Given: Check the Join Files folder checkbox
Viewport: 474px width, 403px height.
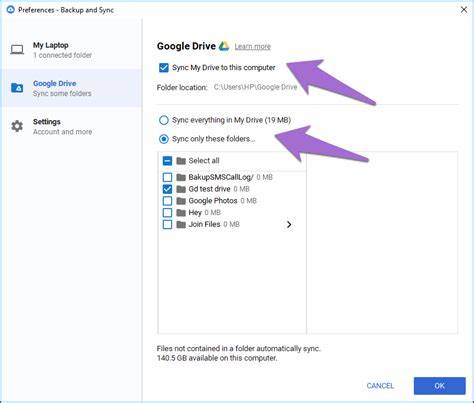Looking at the screenshot, I should coord(167,224).
